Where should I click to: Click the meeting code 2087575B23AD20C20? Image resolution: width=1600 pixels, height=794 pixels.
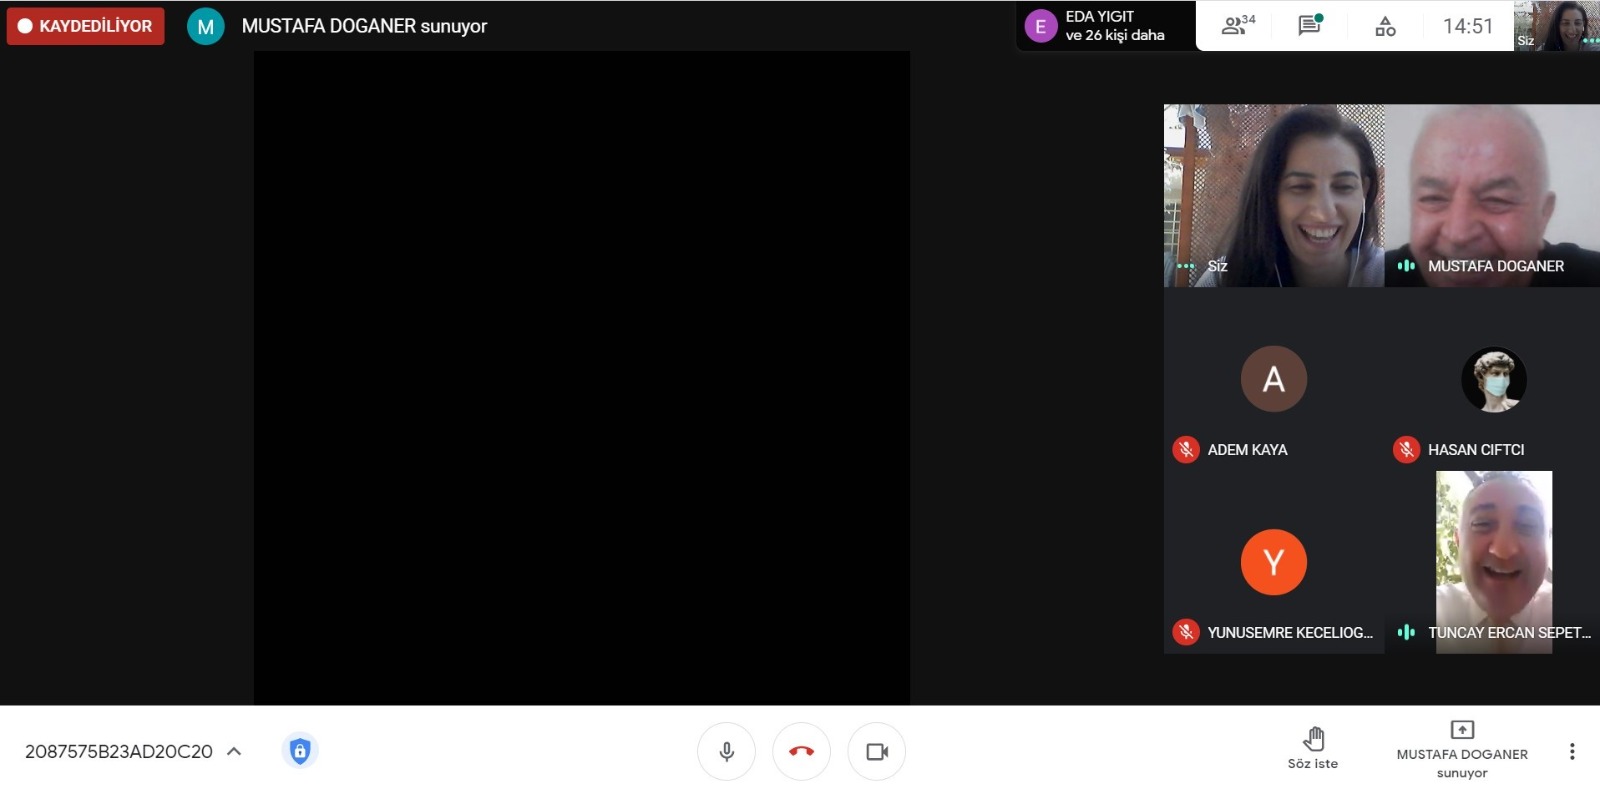[x=119, y=751]
